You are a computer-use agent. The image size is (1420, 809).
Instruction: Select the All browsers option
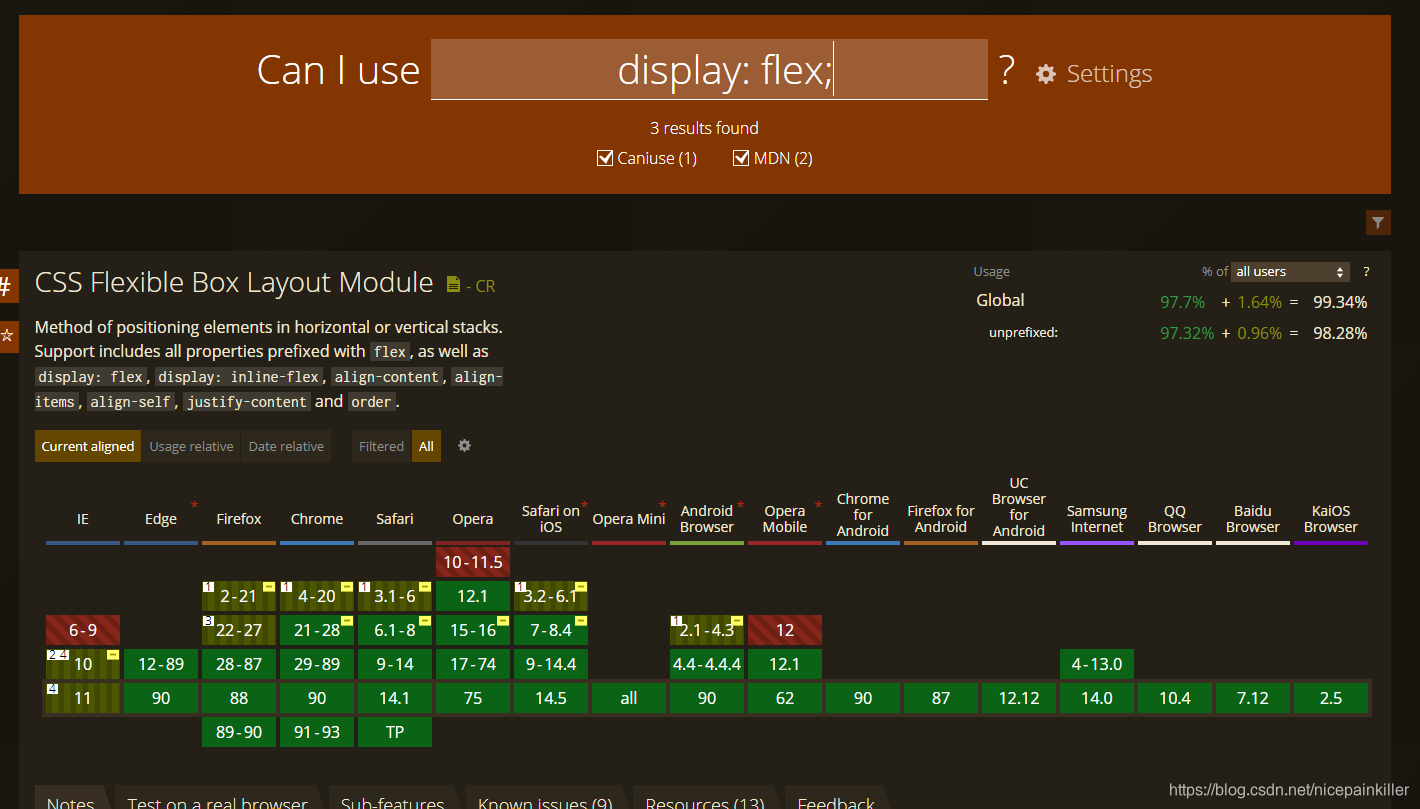(x=426, y=446)
